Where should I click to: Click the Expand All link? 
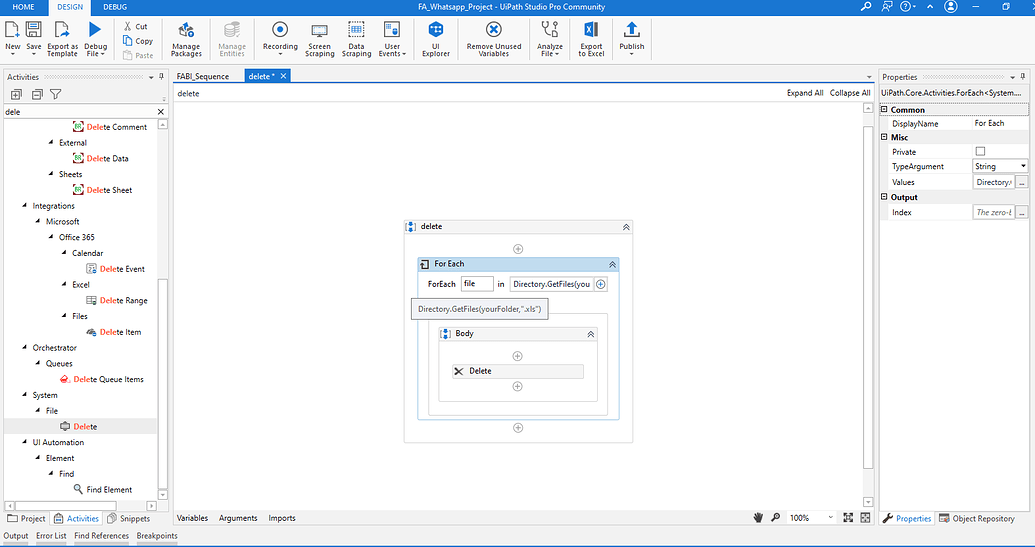click(x=805, y=93)
